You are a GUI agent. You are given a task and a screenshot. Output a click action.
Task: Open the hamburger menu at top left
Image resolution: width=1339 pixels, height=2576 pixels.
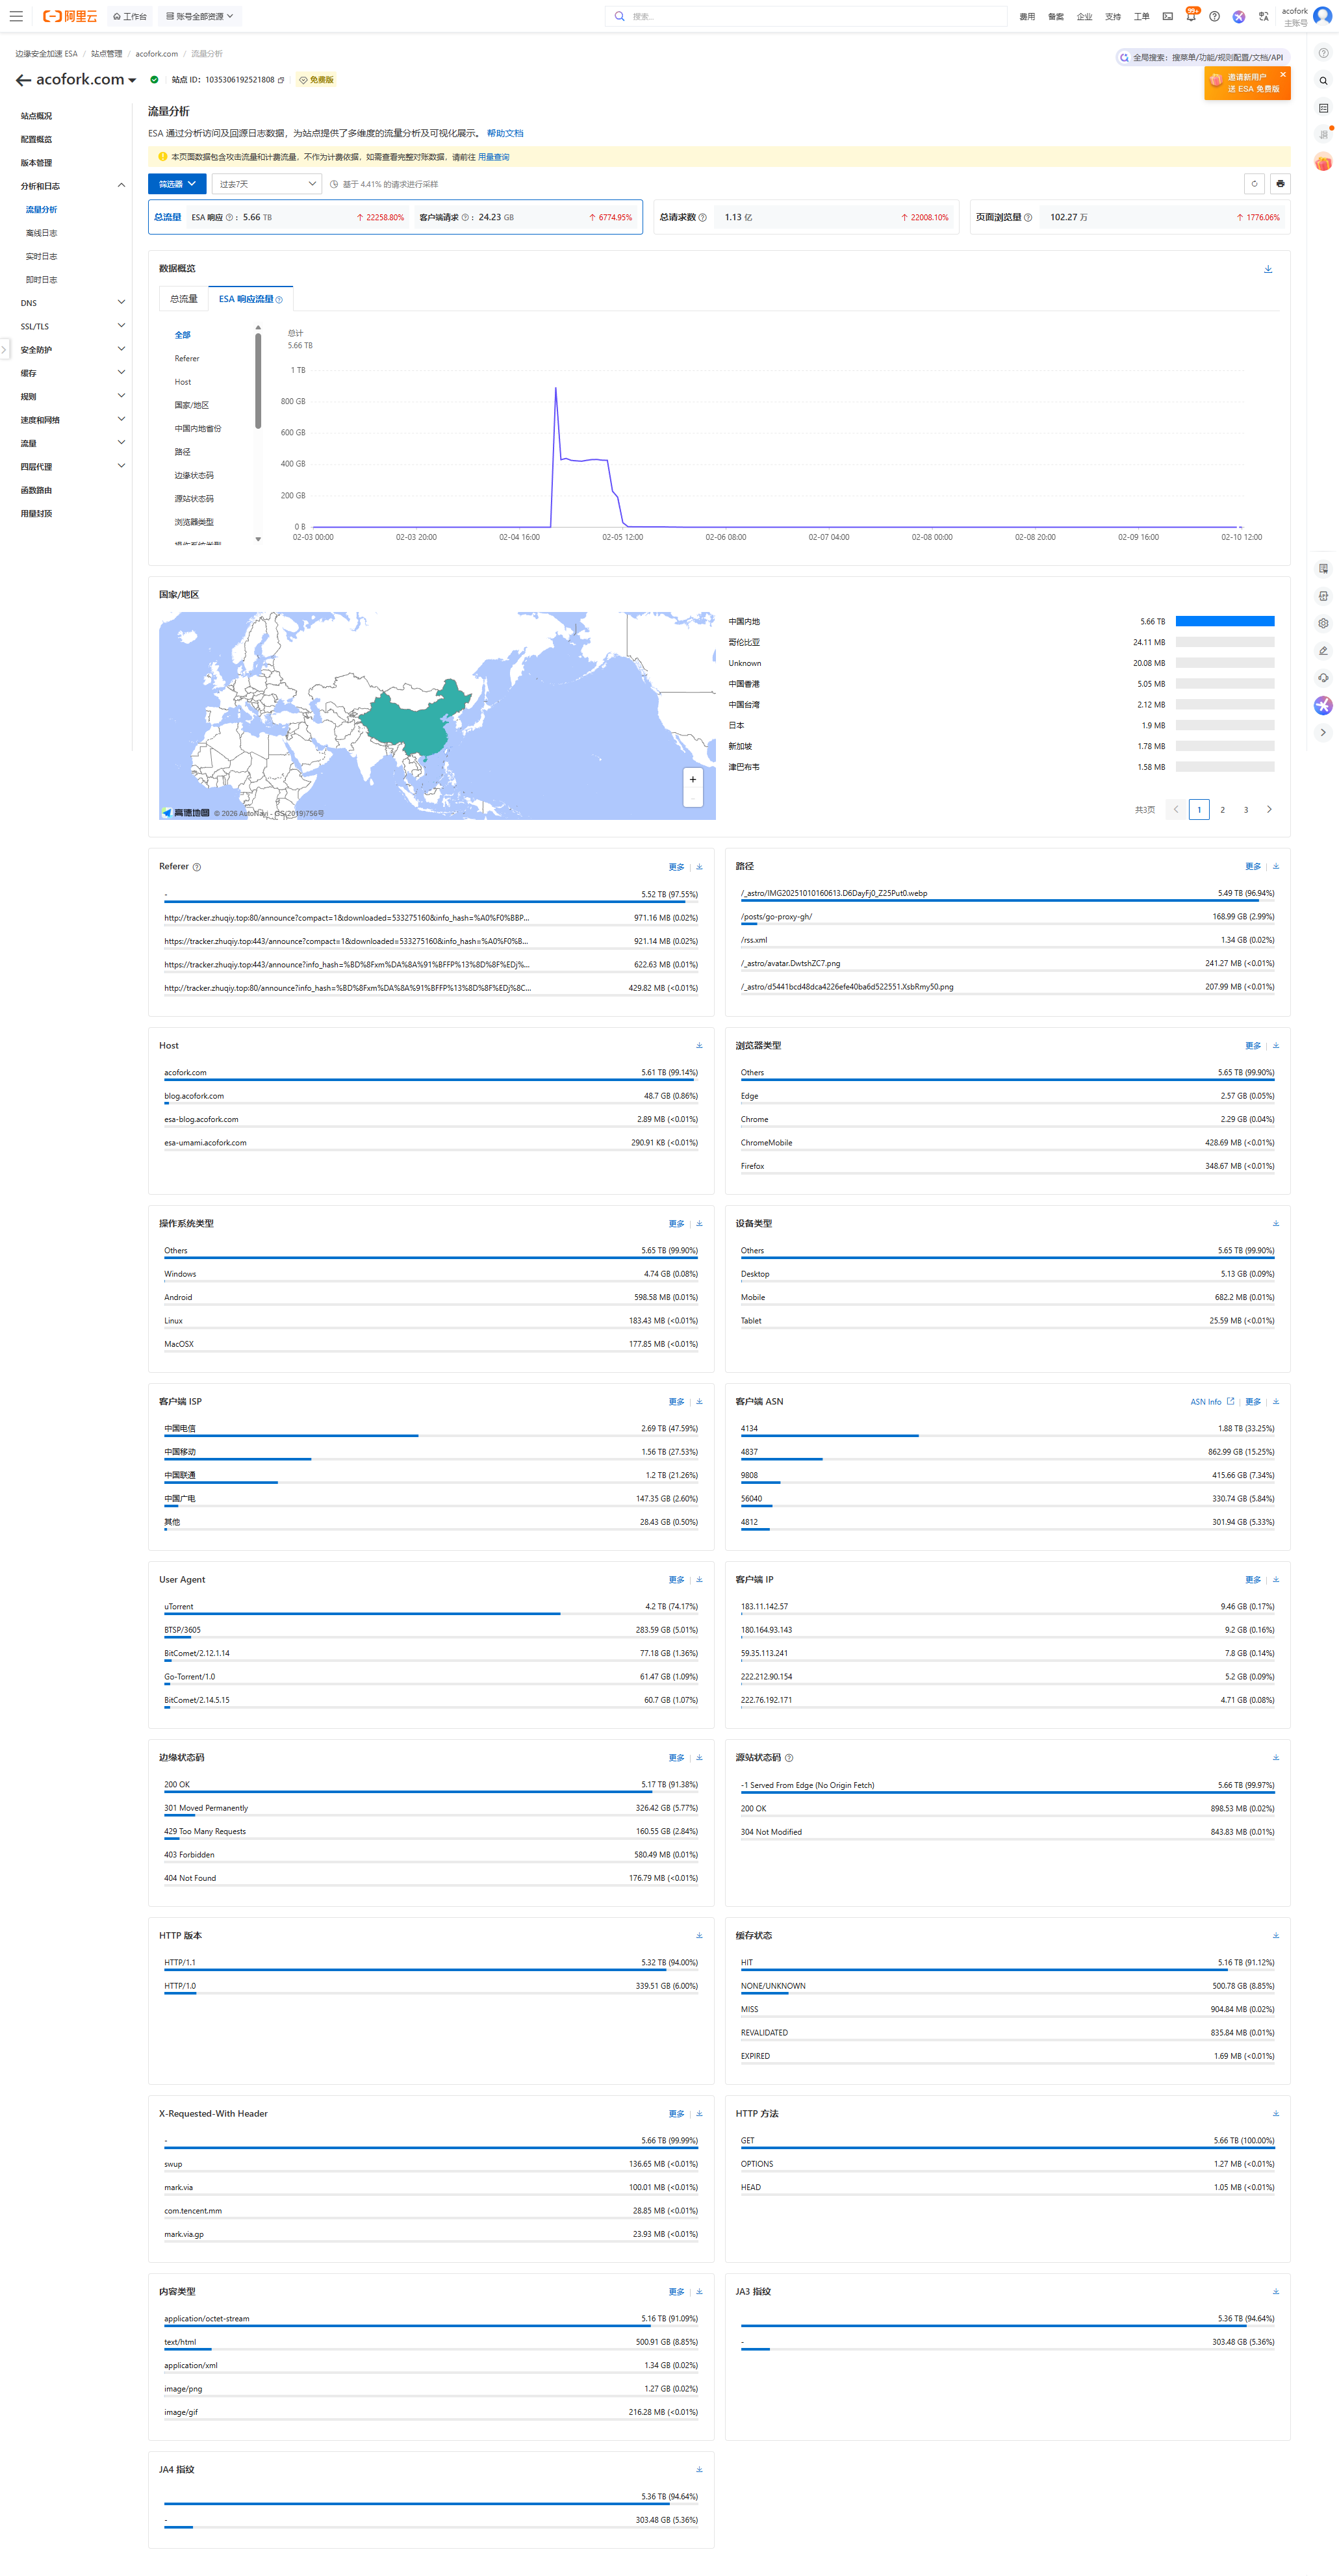pos(16,16)
